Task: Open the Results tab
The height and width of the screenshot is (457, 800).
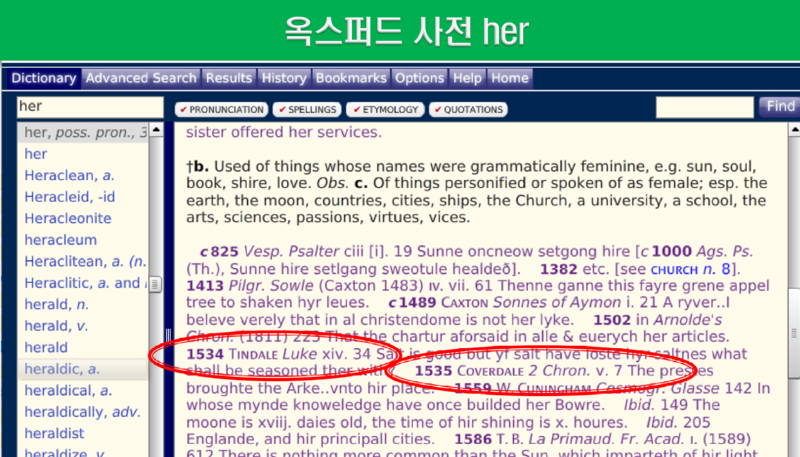Action: point(229,78)
